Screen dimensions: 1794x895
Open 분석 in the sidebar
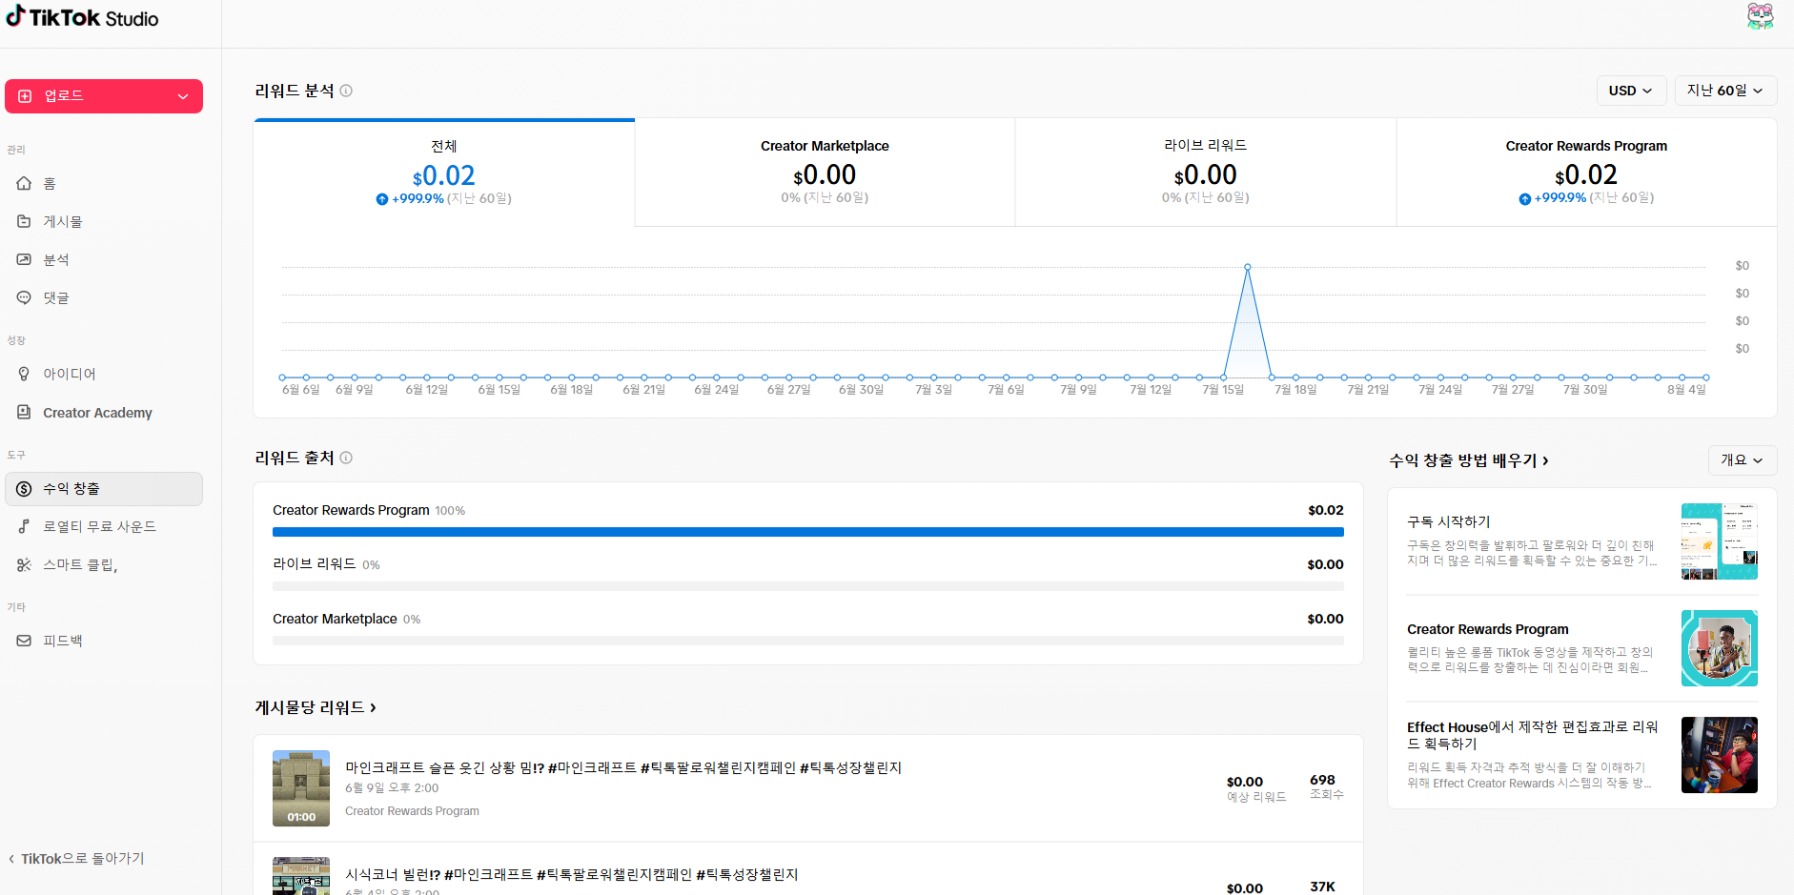(104, 260)
